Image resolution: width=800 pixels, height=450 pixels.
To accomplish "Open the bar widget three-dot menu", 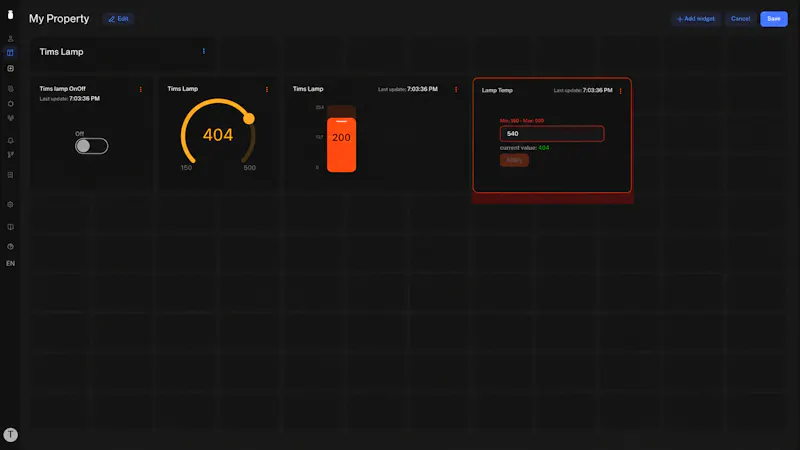I will click(x=456, y=89).
